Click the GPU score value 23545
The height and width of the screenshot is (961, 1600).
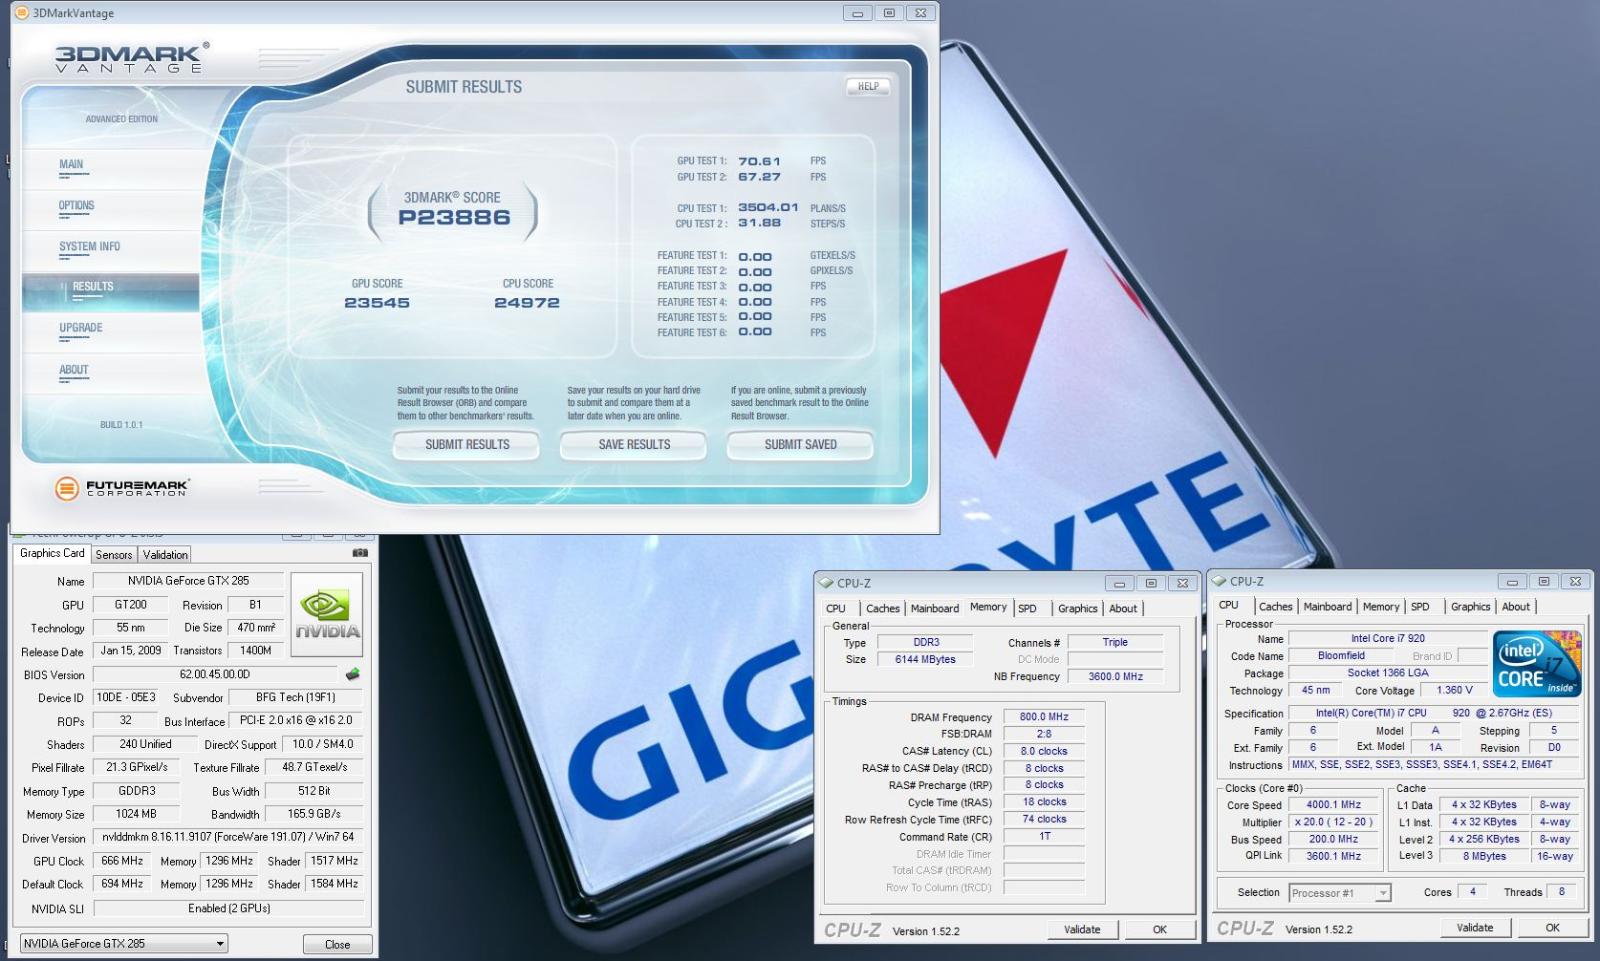[x=377, y=302]
